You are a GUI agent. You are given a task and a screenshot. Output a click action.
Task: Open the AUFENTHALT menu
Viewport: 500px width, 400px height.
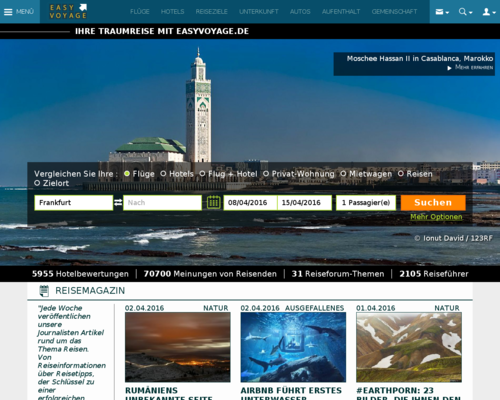pyautogui.click(x=341, y=12)
